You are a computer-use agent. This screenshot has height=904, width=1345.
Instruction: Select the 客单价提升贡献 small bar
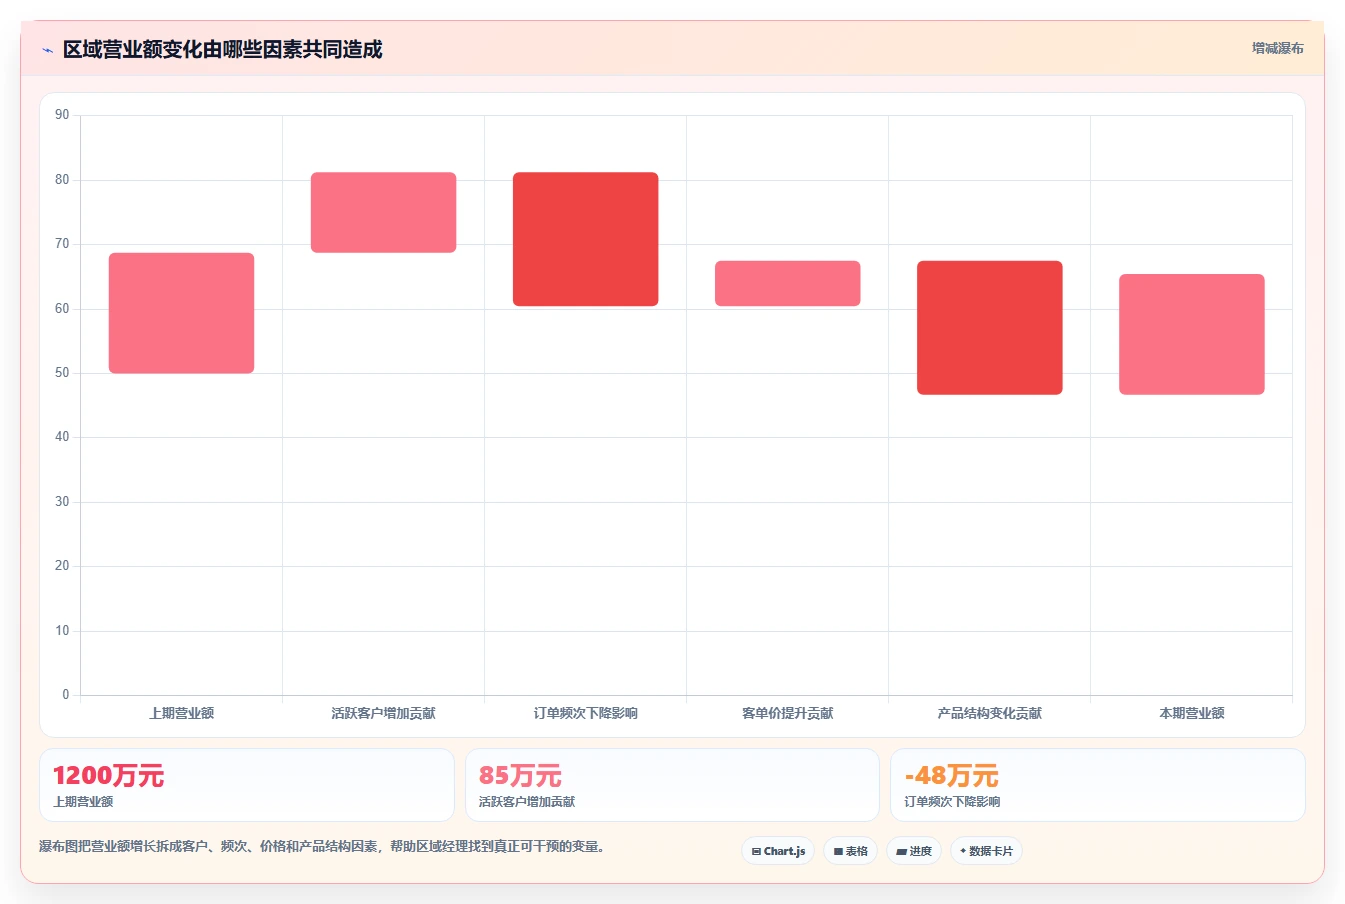787,283
